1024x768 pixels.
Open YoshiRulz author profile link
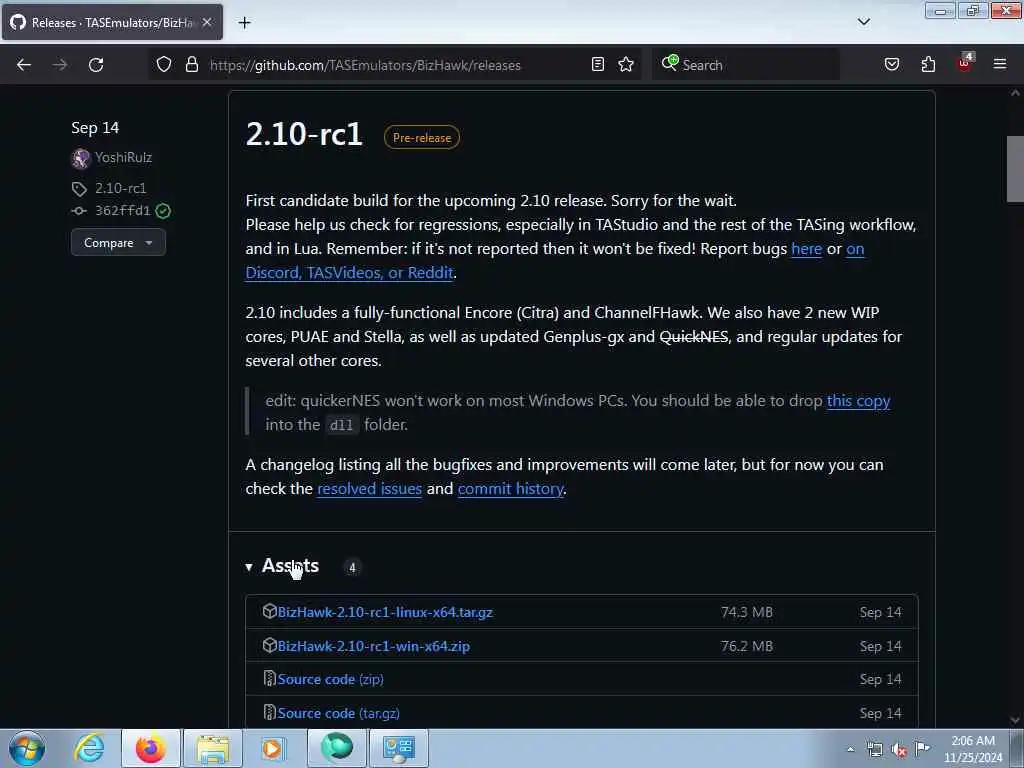click(x=123, y=157)
